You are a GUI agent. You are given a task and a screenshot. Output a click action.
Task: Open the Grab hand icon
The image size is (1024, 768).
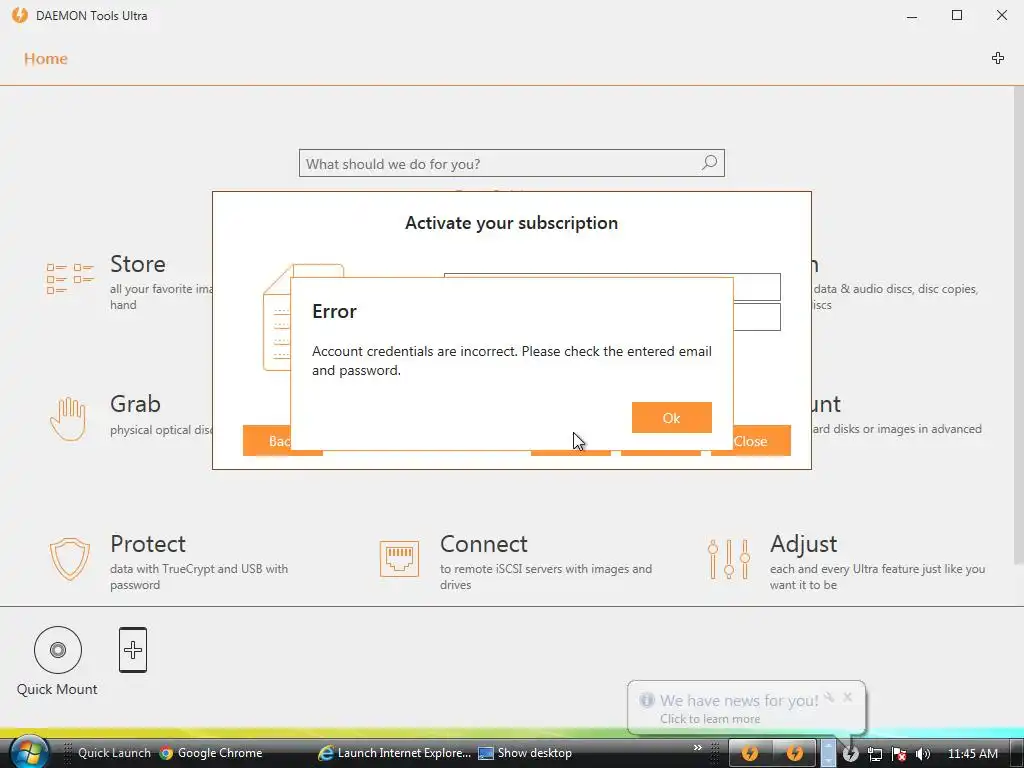[x=69, y=419]
